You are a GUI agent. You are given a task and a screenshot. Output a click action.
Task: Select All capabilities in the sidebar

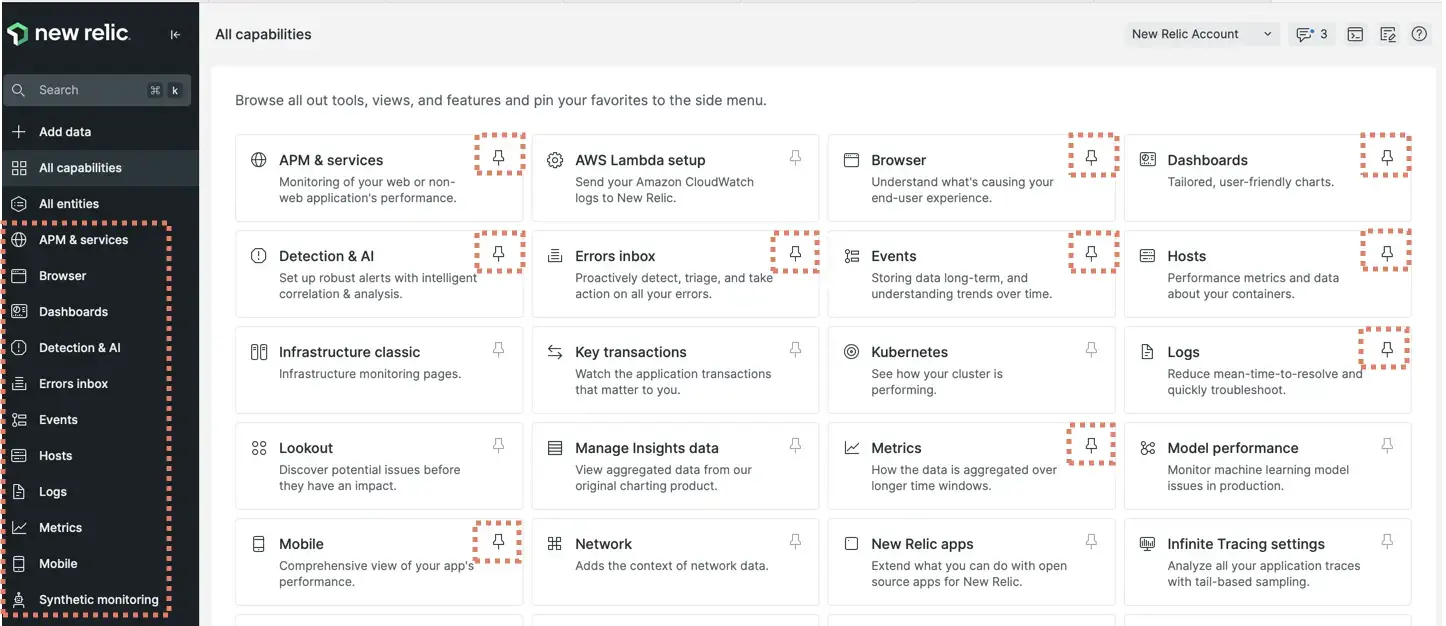tap(80, 168)
